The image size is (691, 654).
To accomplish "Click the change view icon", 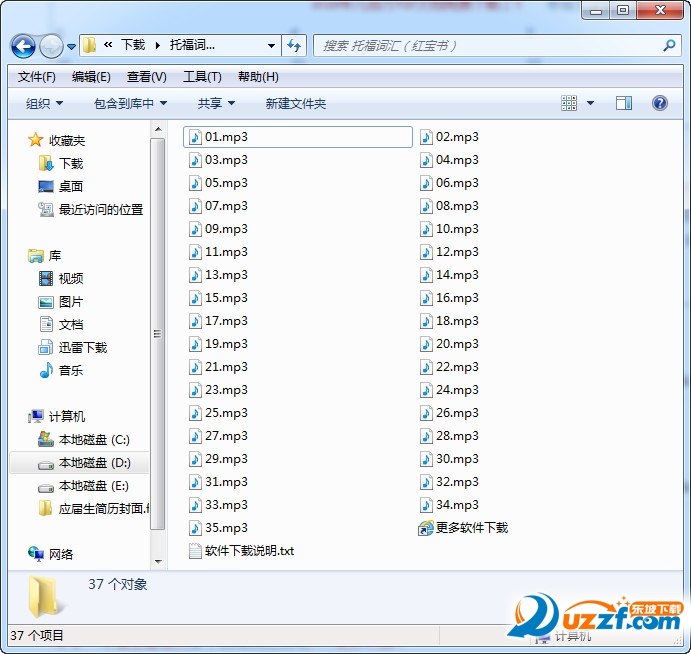I will (x=568, y=104).
